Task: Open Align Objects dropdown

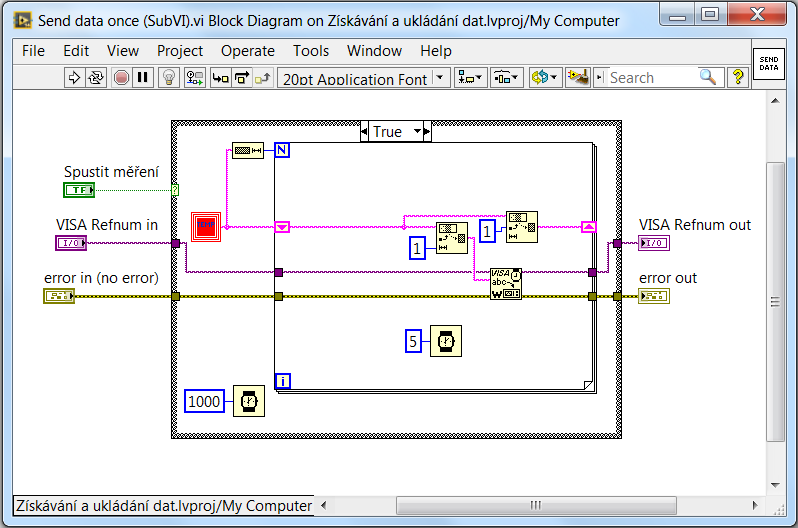Action: coord(471,78)
